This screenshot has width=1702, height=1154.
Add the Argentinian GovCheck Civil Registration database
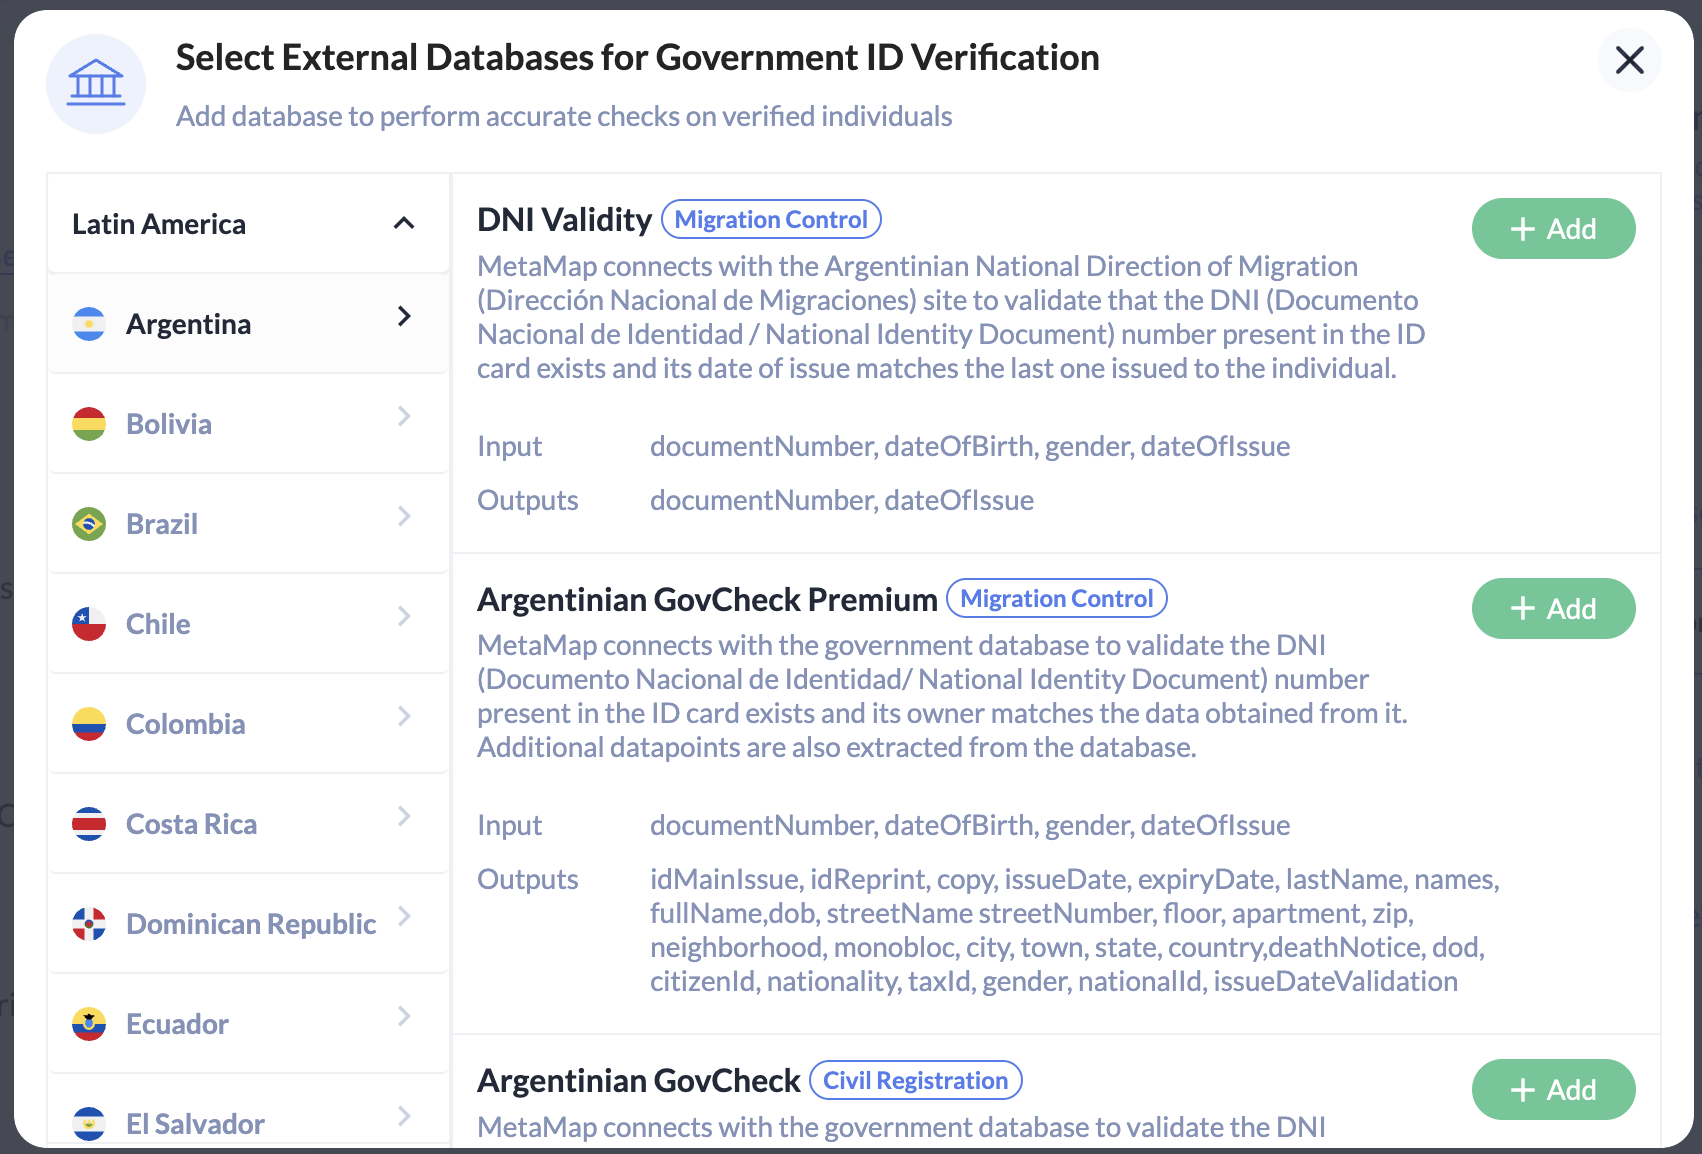click(x=1553, y=1090)
